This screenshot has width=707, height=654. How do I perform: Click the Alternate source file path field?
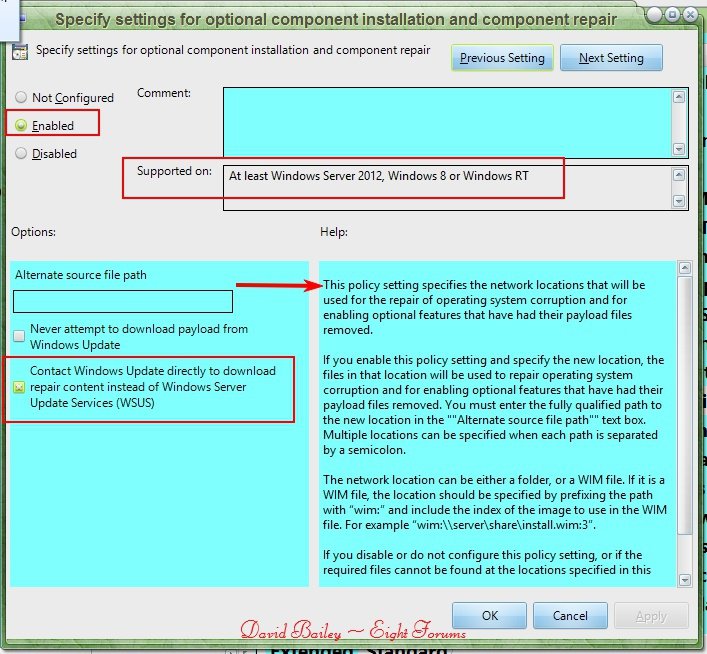(x=123, y=301)
